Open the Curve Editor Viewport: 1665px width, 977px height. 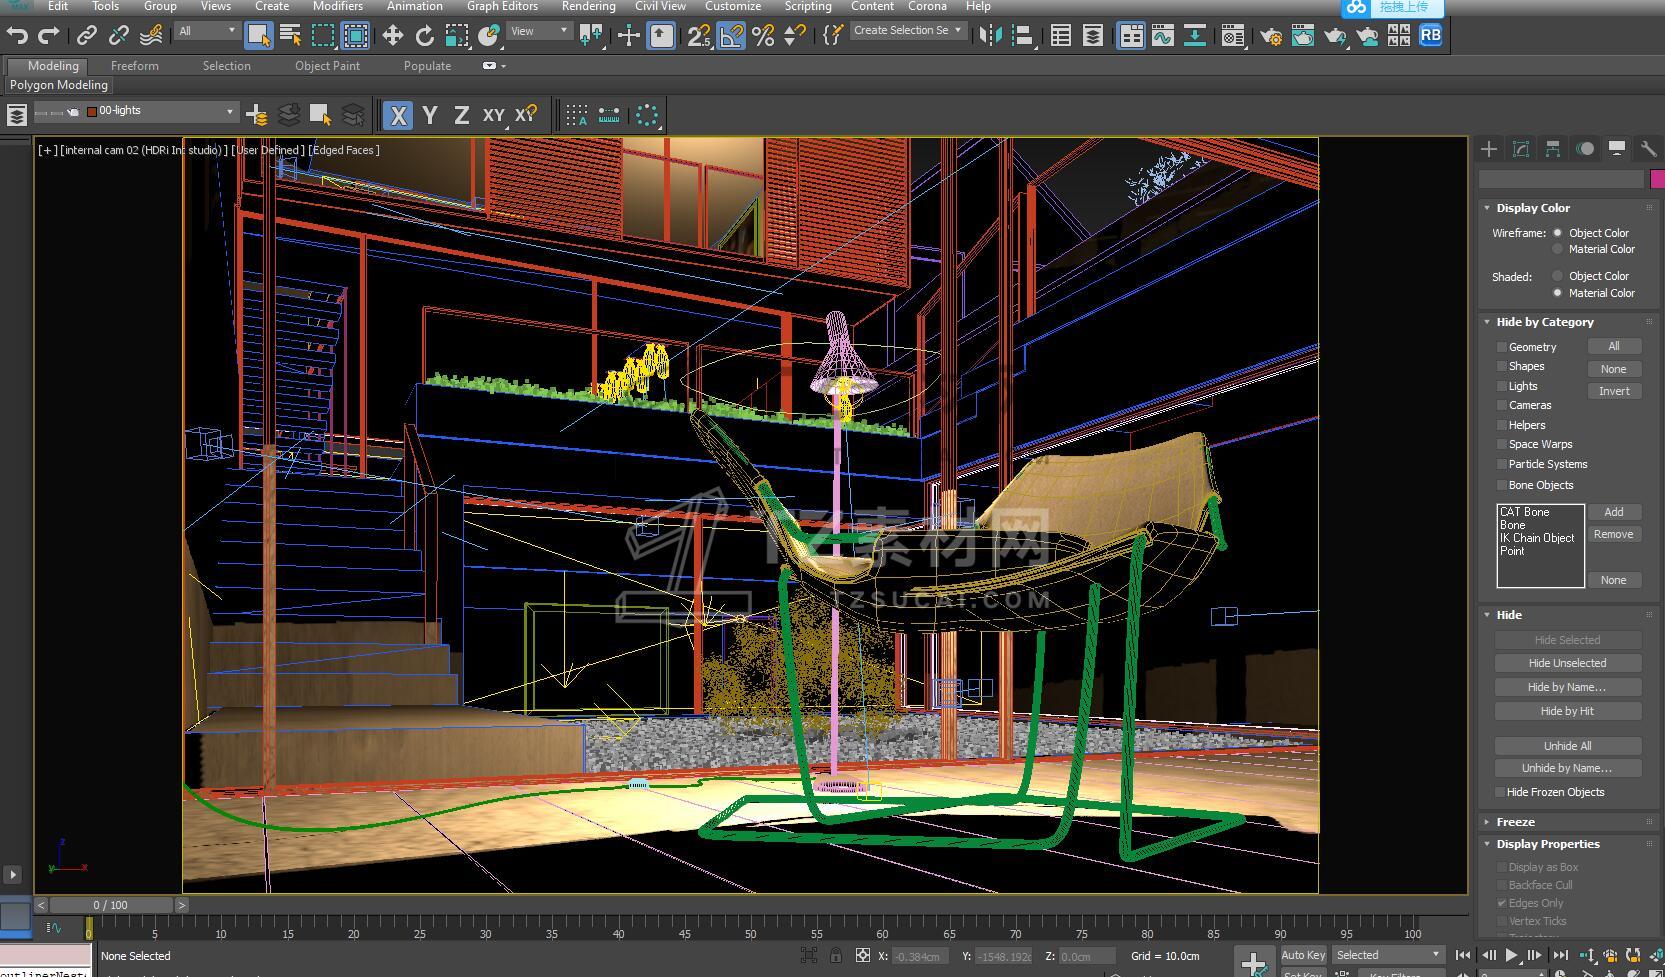[x=1162, y=36]
